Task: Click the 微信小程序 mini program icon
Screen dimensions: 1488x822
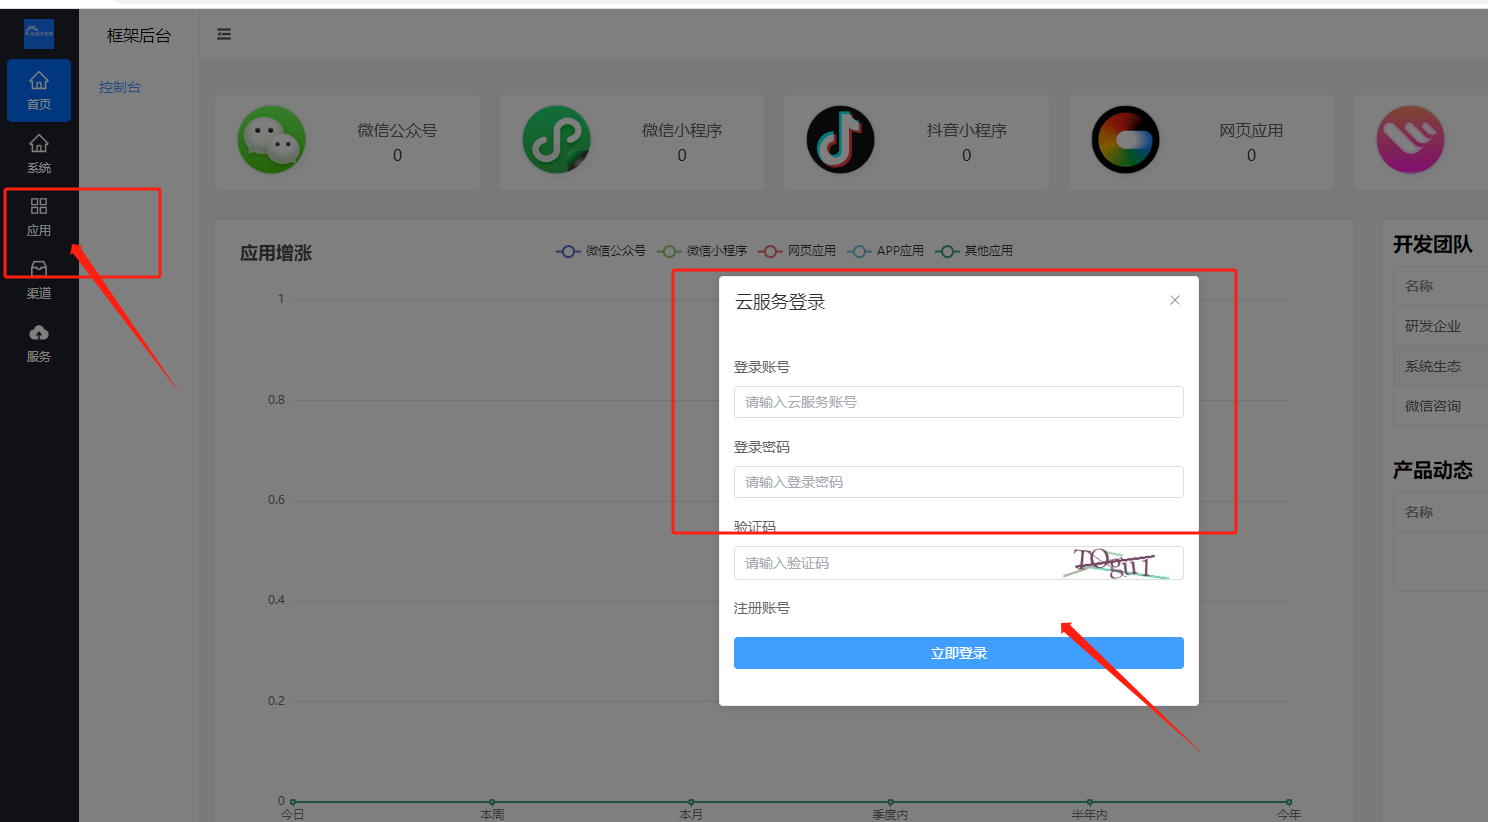Action: coord(557,140)
